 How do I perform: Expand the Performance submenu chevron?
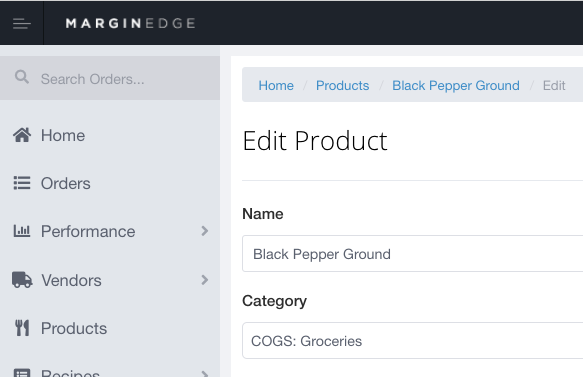coord(204,231)
